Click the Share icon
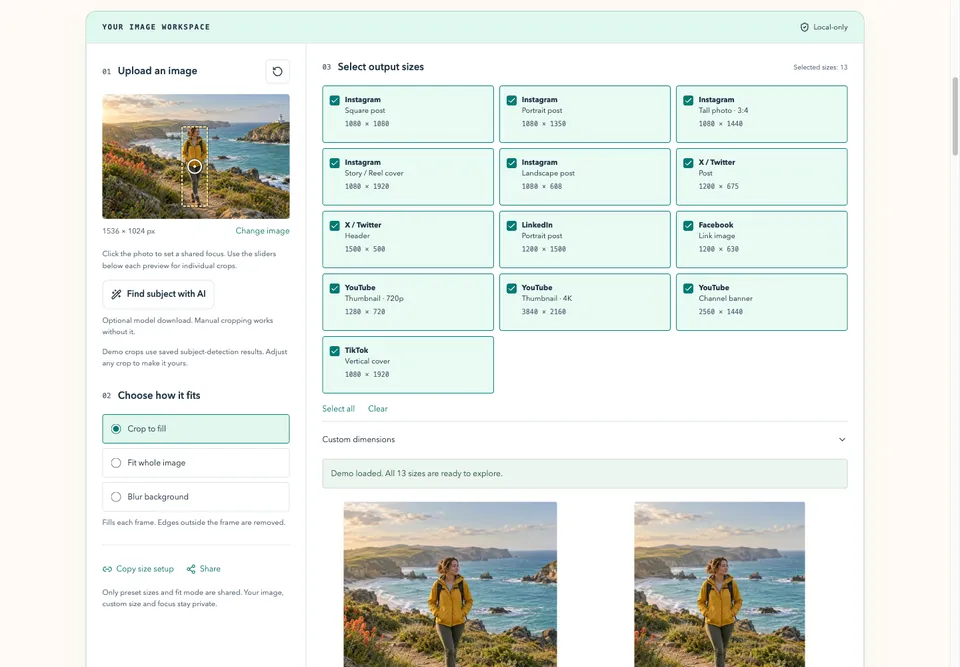This screenshot has width=960, height=667. pos(191,569)
